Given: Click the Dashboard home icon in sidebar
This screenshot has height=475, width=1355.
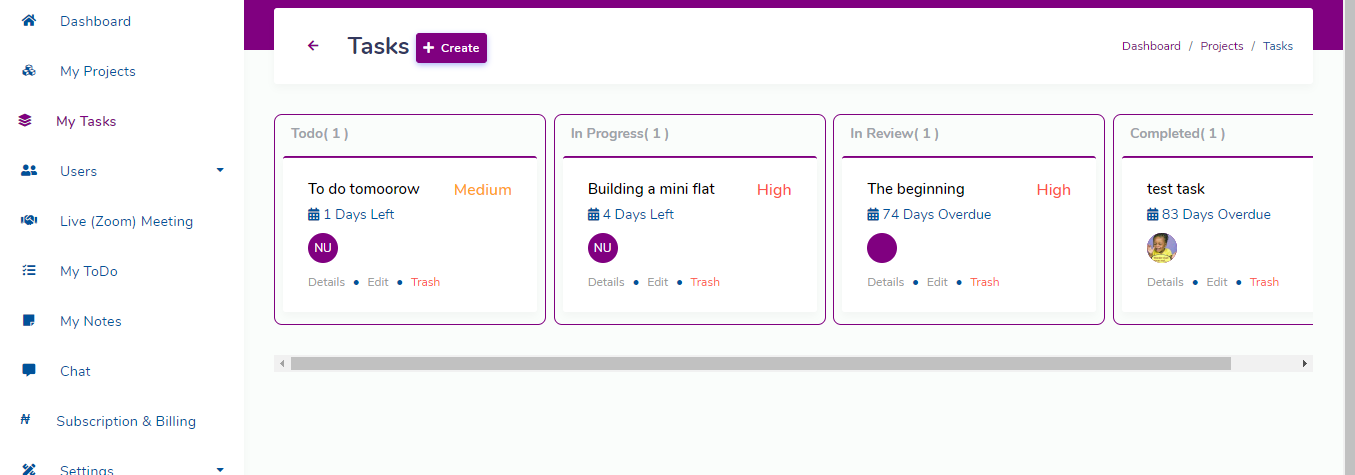Looking at the screenshot, I should point(29,21).
